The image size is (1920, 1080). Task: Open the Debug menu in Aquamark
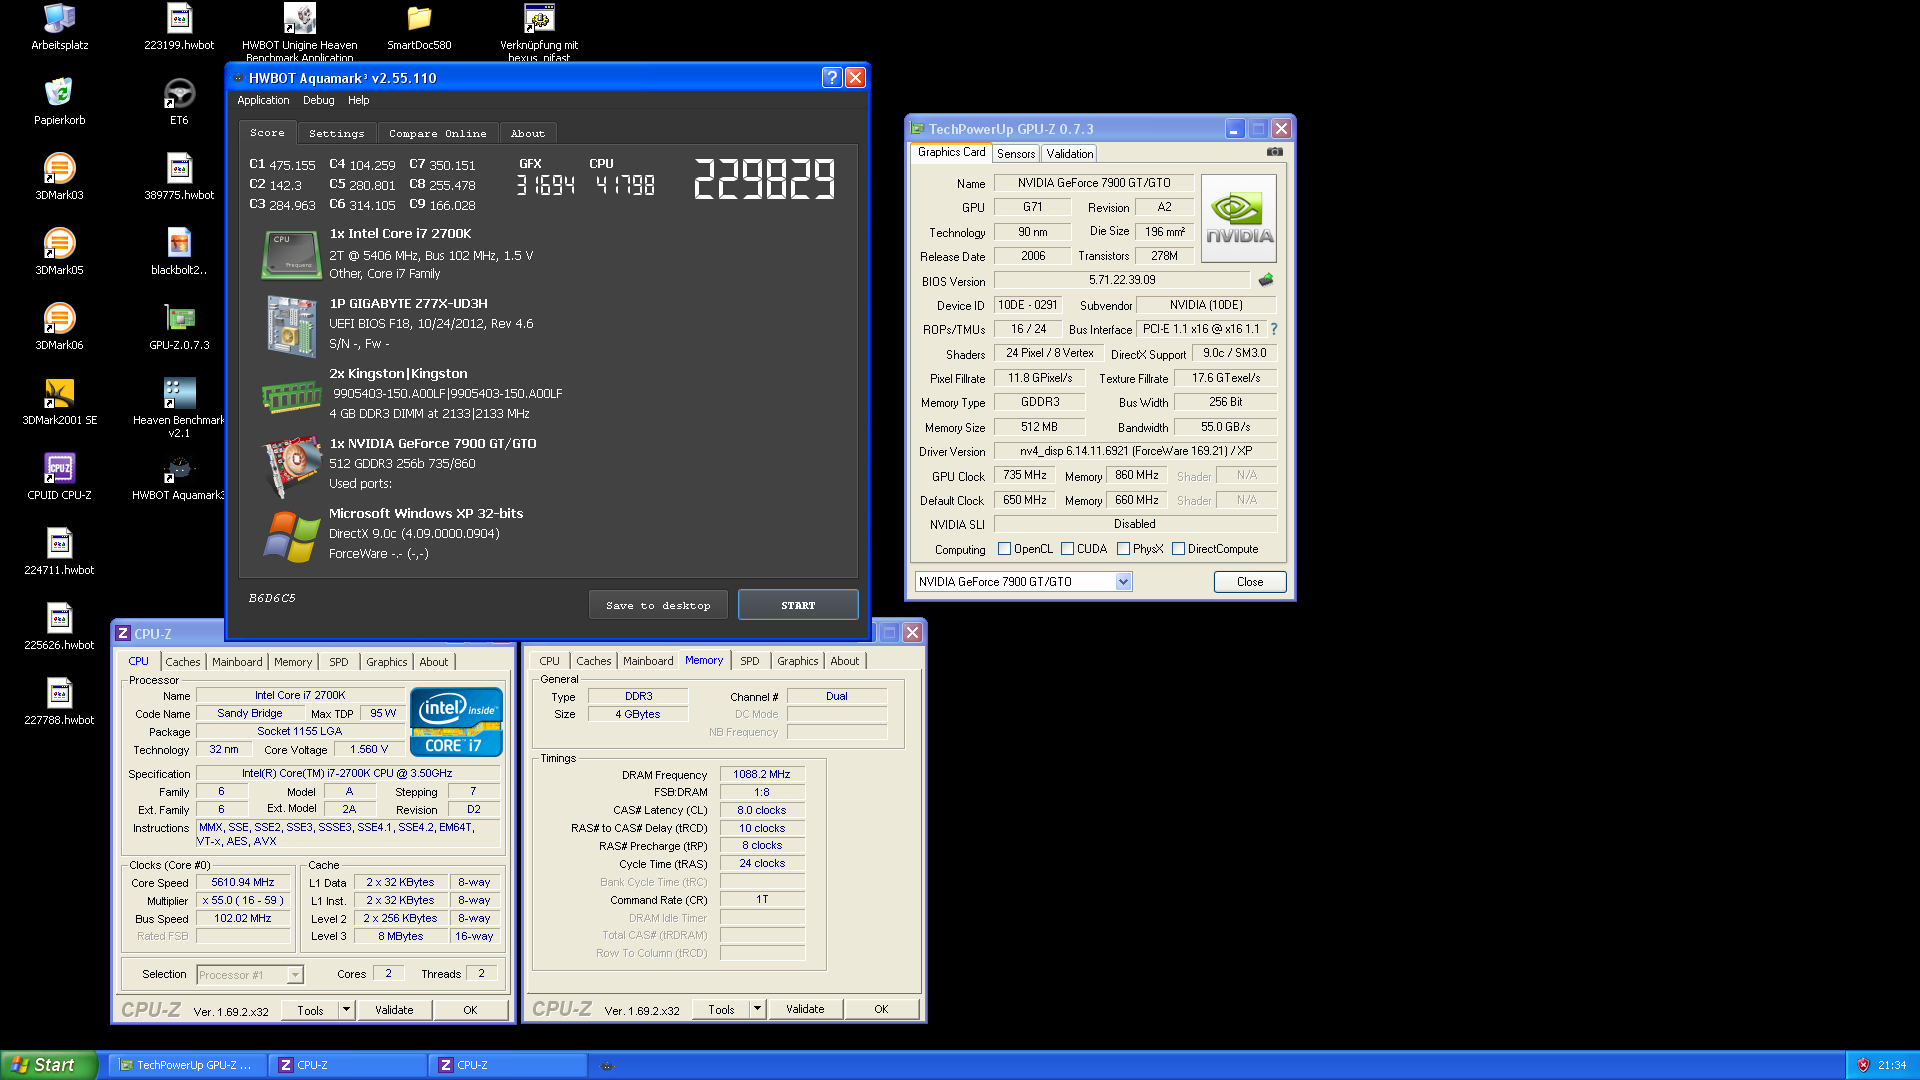pos(319,100)
